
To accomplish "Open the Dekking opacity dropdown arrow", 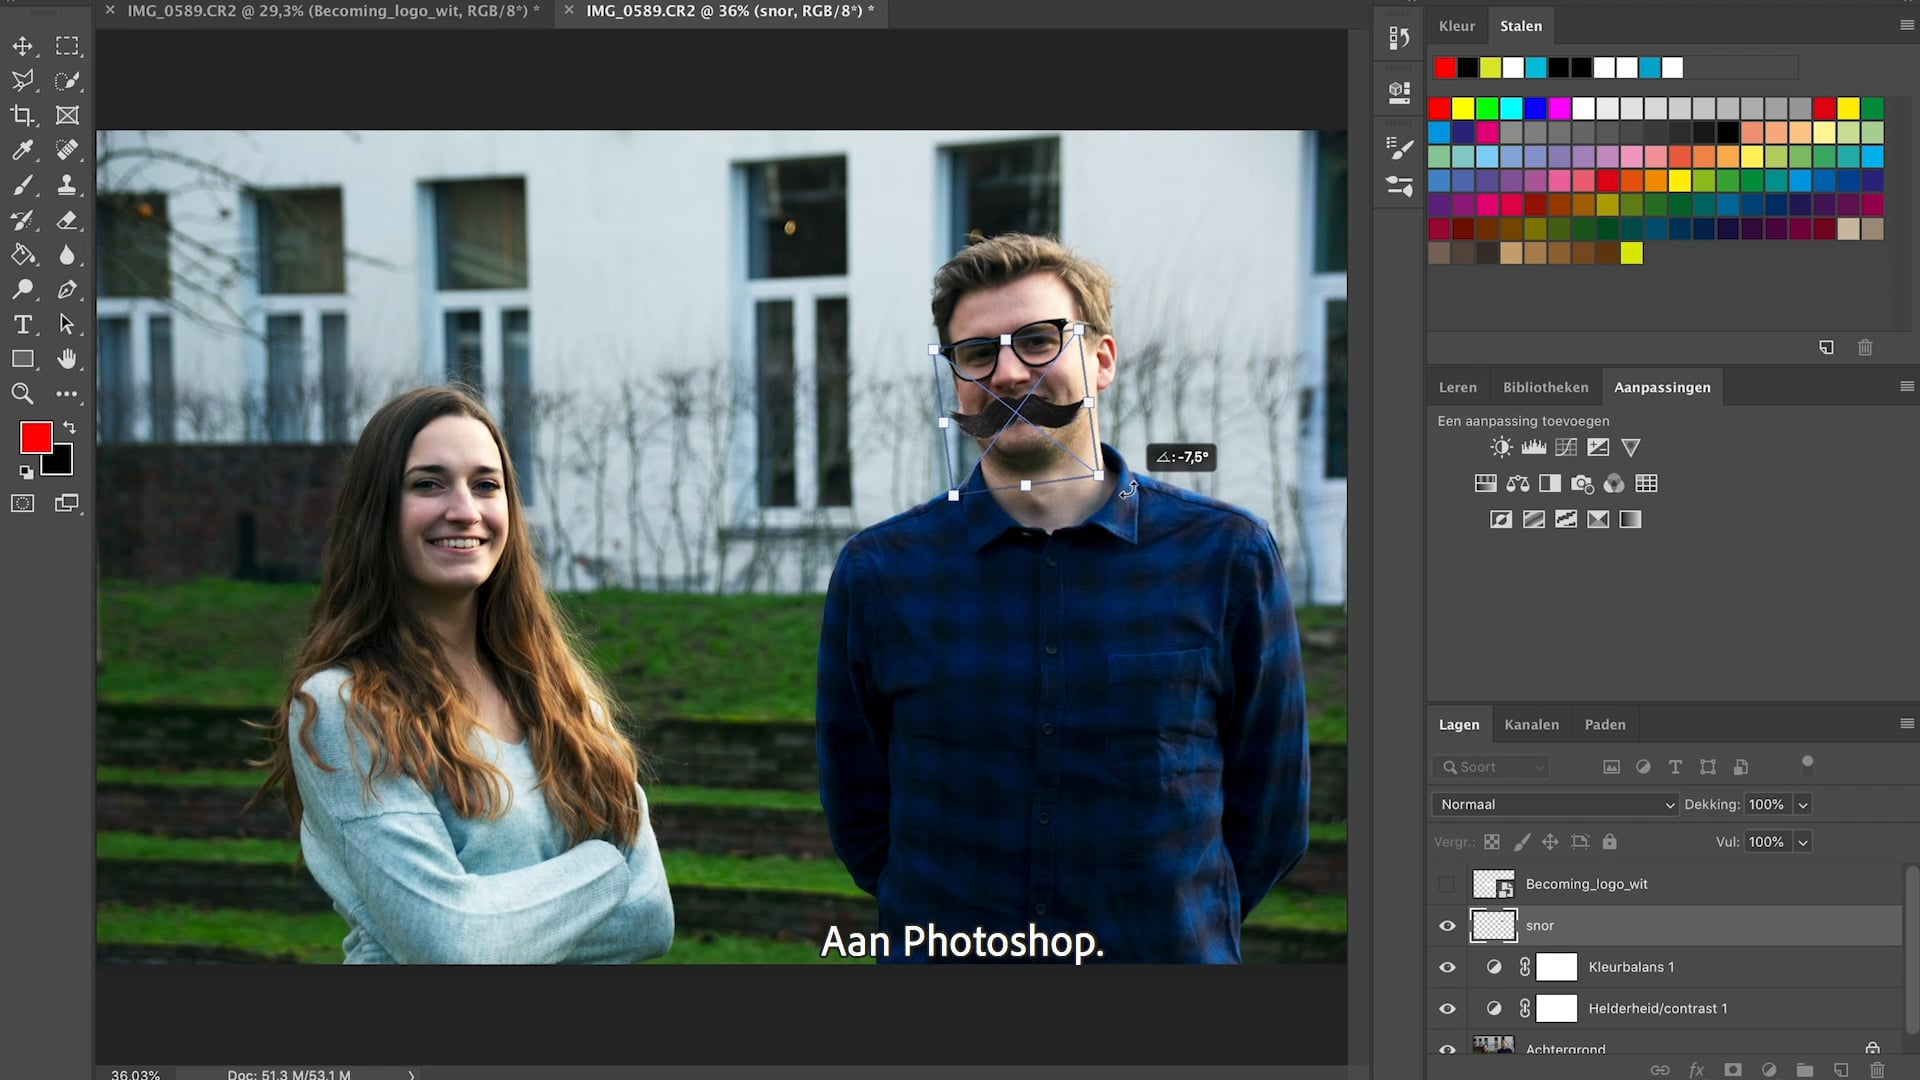I will 1802,805.
